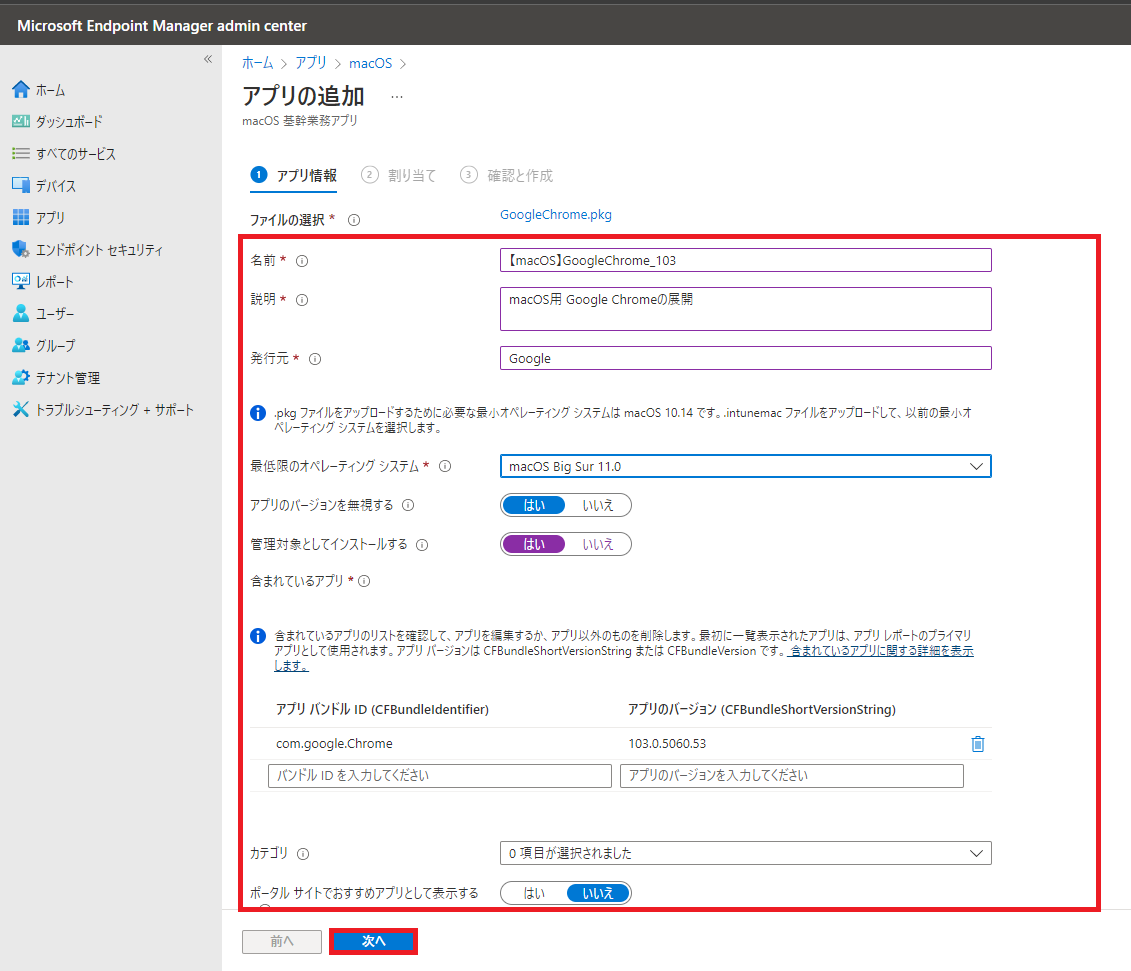Open エンドポイント セキュリティ in the left navigation
This screenshot has width=1131, height=971.
point(100,250)
